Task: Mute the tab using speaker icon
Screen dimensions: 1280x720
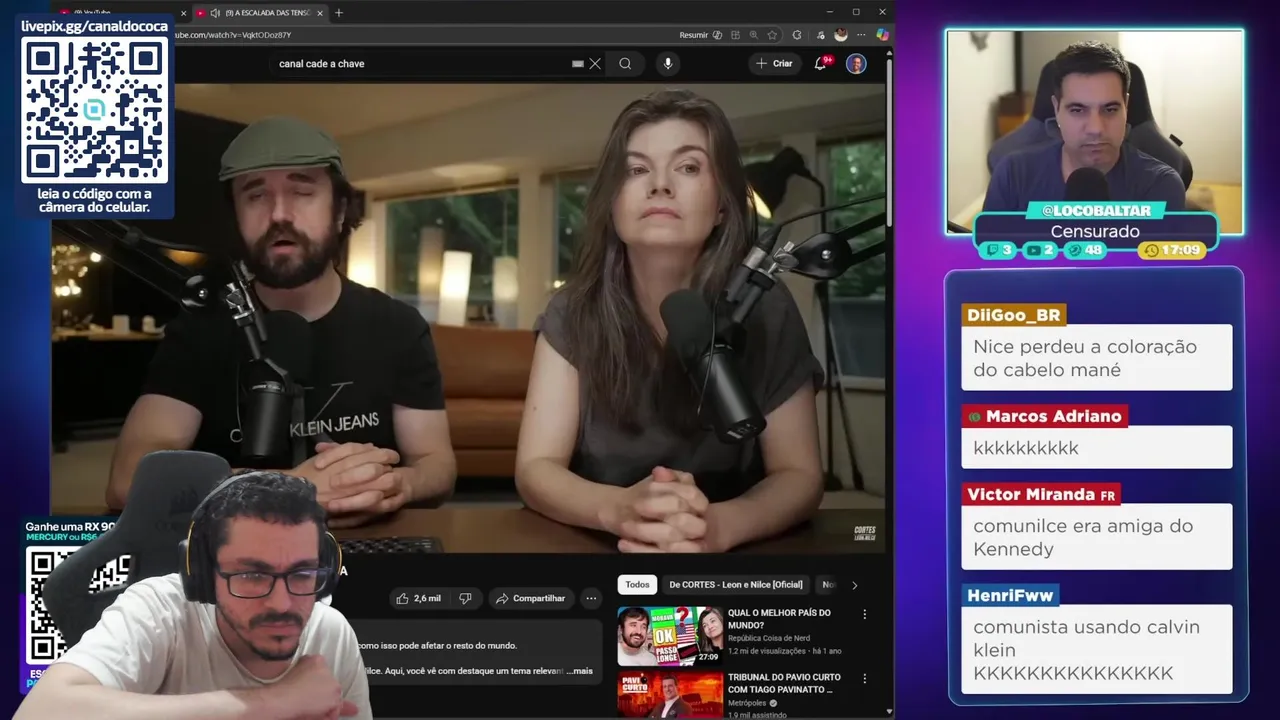Action: coord(215,13)
